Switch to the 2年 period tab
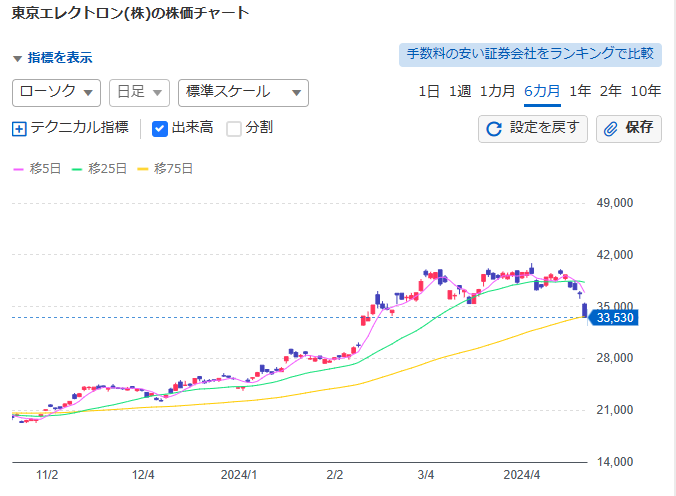This screenshot has width=676, height=496. point(610,91)
